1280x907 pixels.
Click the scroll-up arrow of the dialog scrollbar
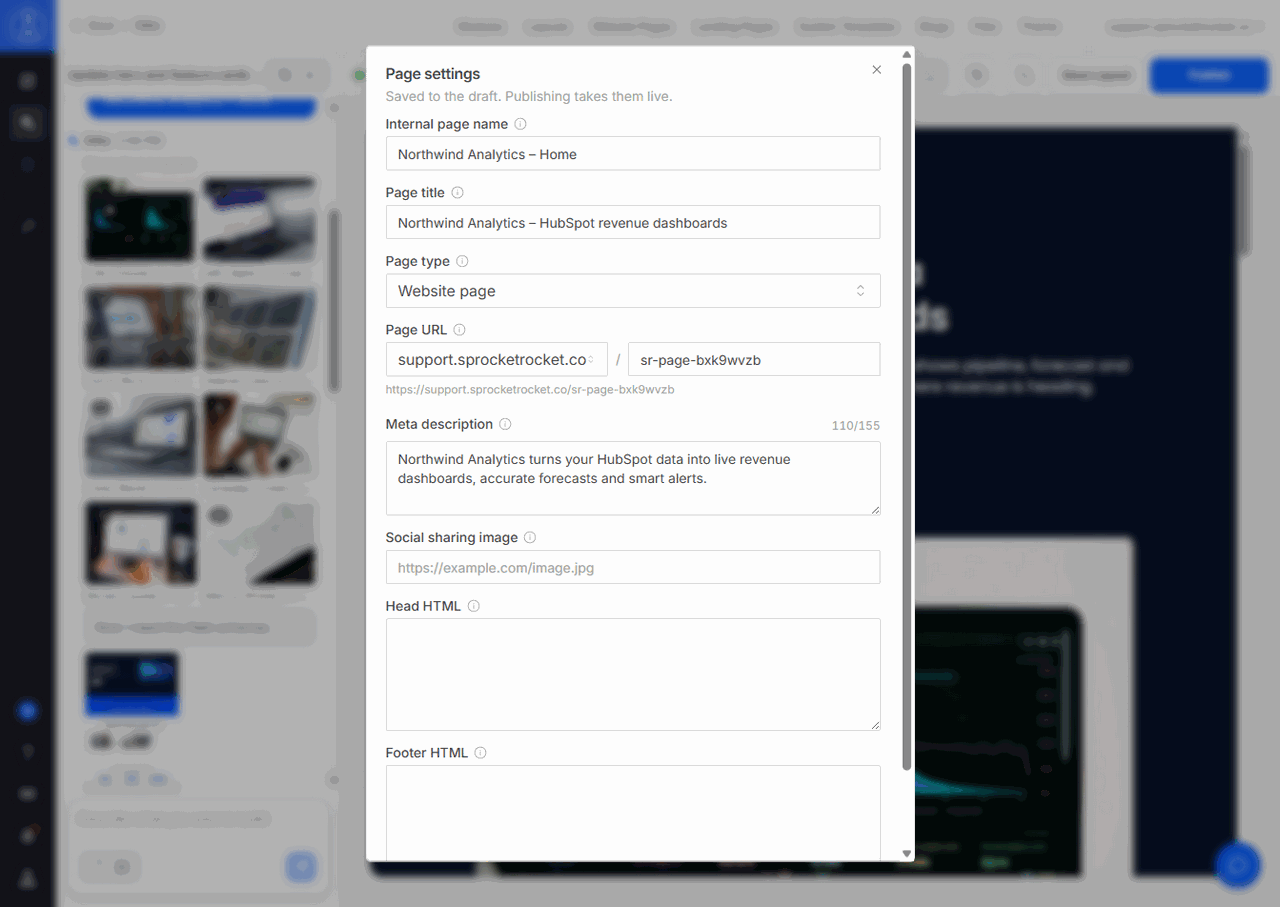pos(907,54)
